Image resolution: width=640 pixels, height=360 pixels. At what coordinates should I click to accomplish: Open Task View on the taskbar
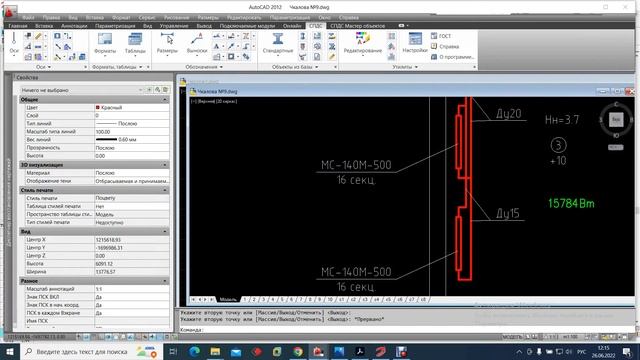click(173, 351)
